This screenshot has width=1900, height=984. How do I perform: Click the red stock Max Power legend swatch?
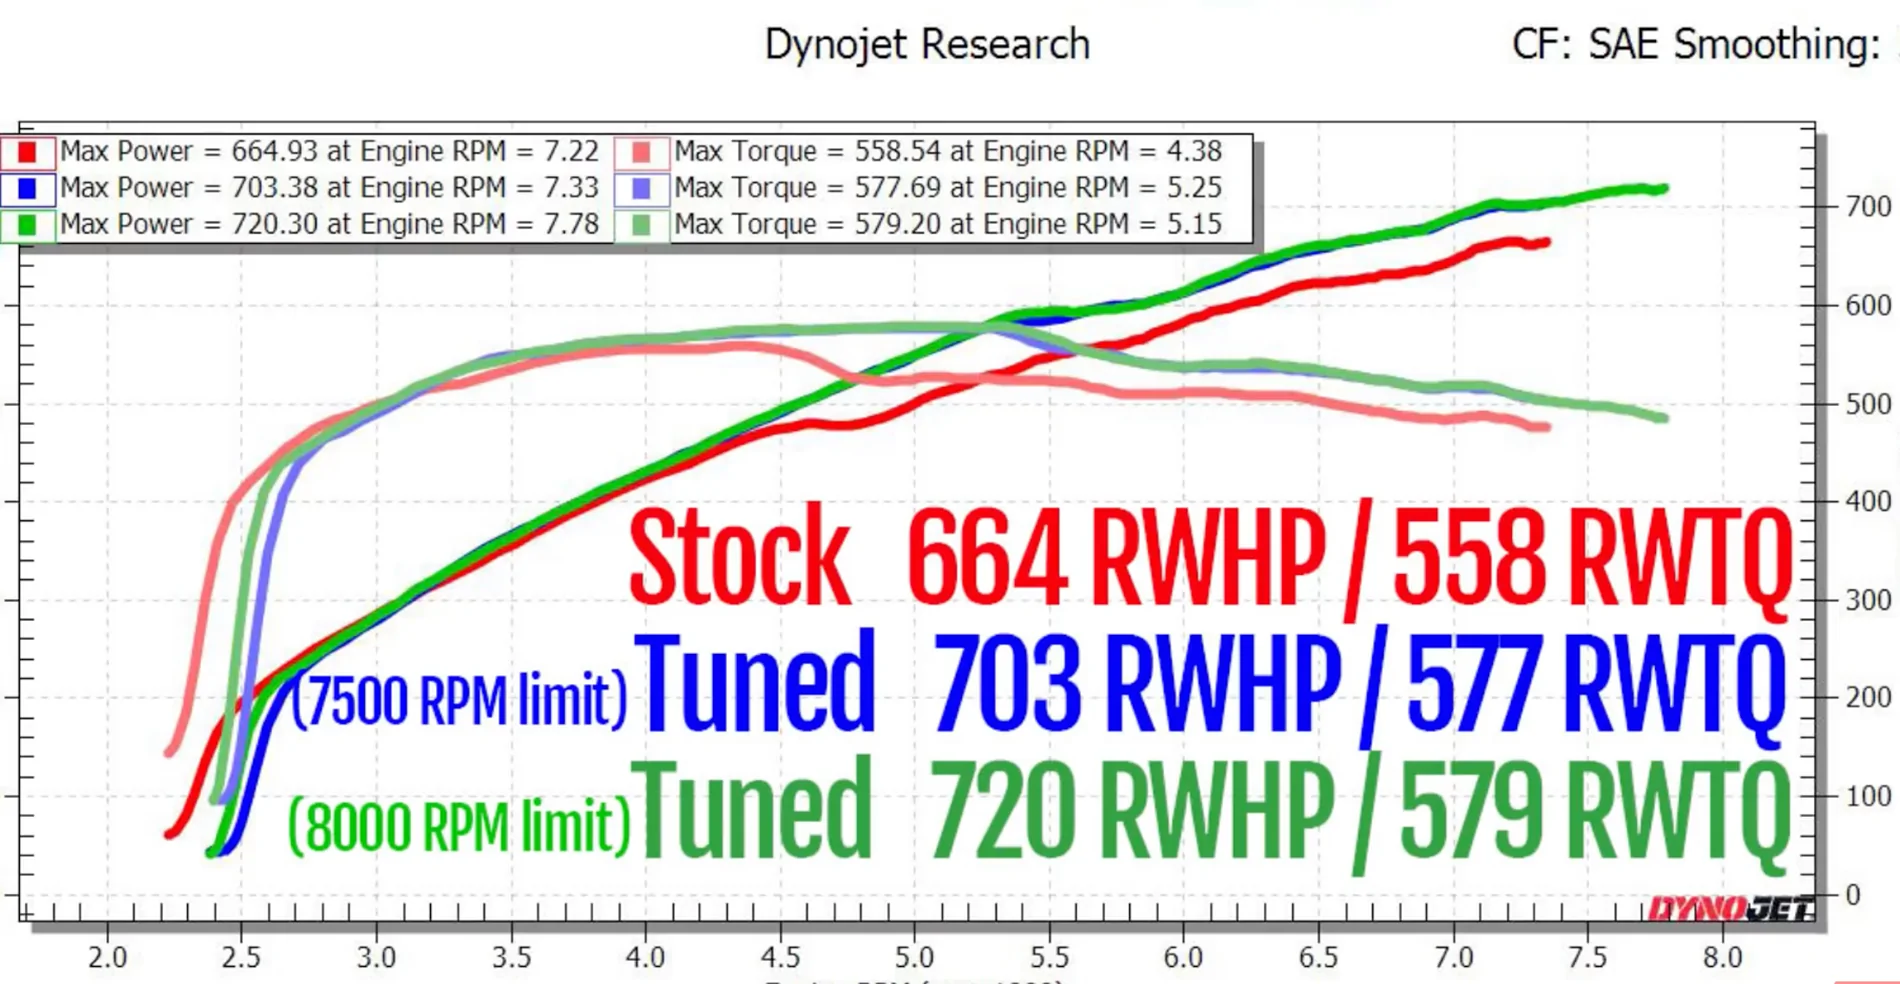point(27,152)
